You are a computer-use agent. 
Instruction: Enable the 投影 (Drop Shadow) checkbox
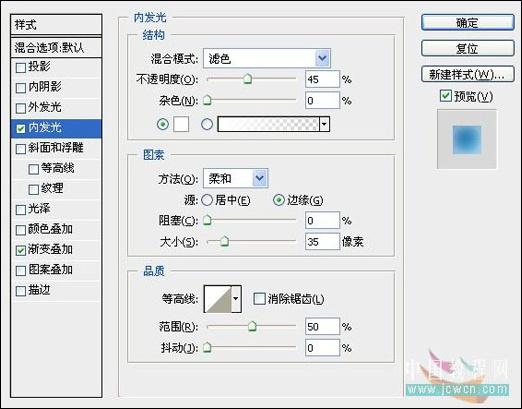point(21,68)
